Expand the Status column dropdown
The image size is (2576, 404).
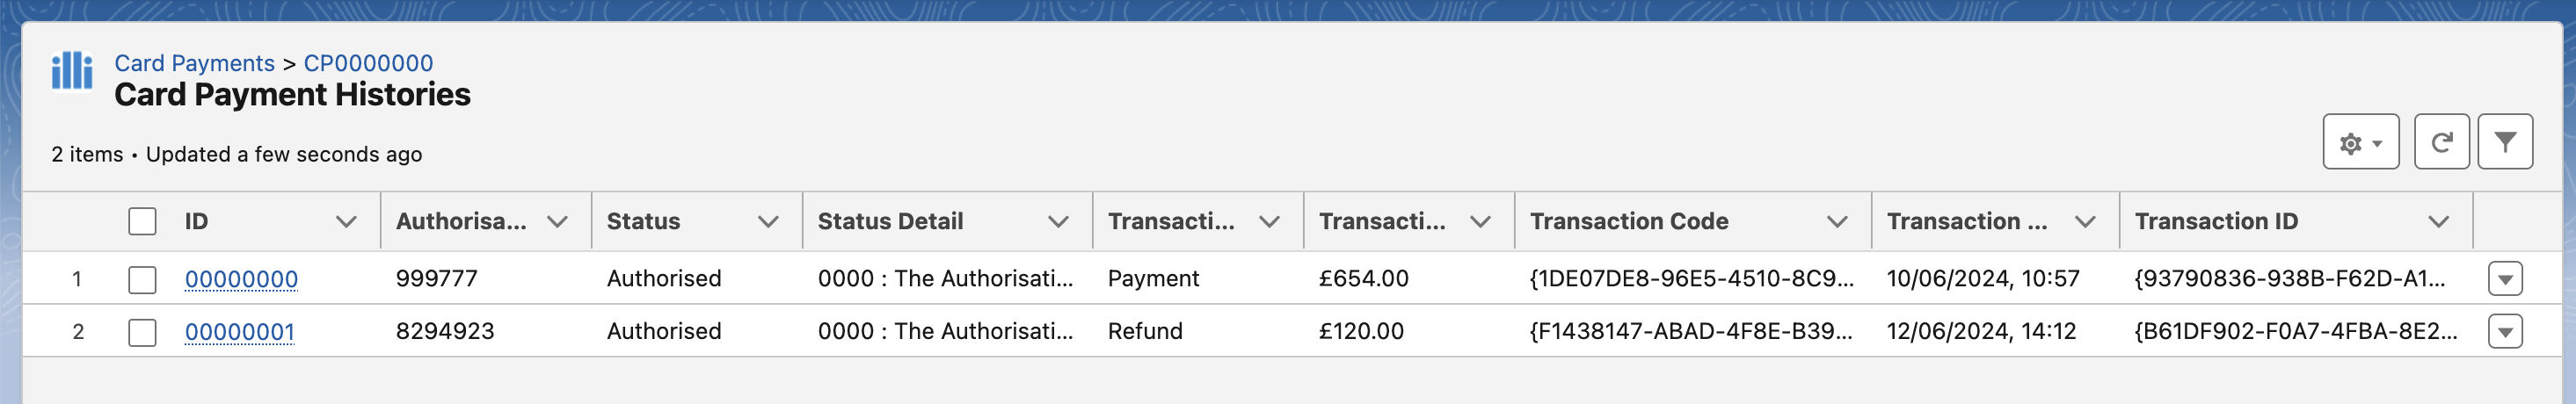768,222
